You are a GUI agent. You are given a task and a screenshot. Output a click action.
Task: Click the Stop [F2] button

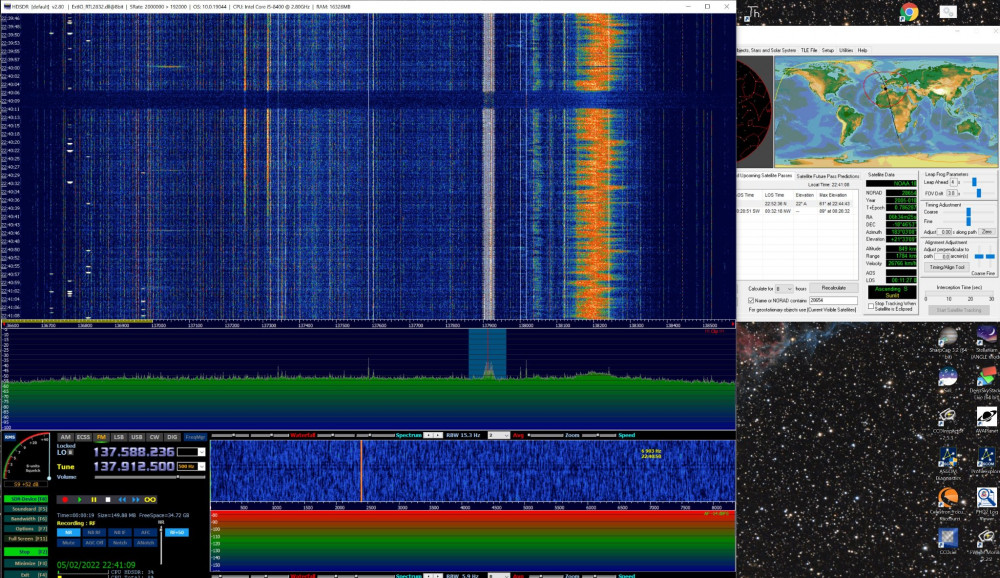[26, 551]
